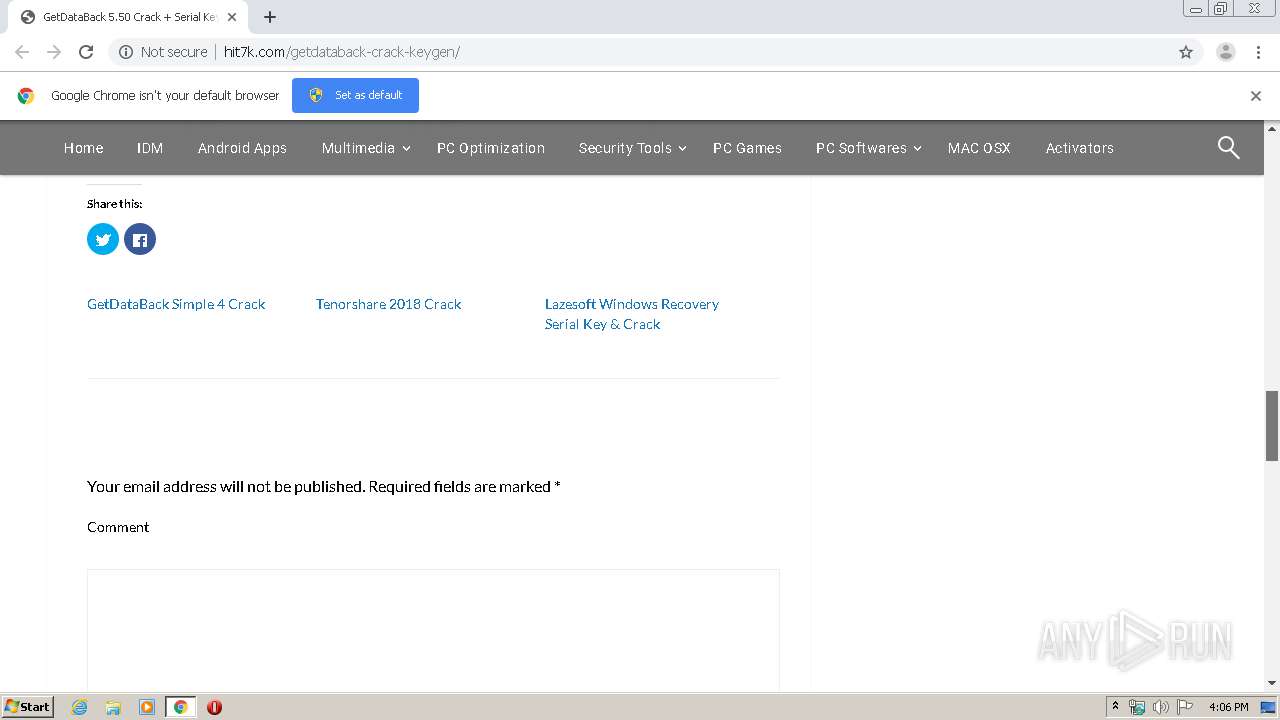Go forward to the next page
The height and width of the screenshot is (720, 1280).
pyautogui.click(x=54, y=52)
